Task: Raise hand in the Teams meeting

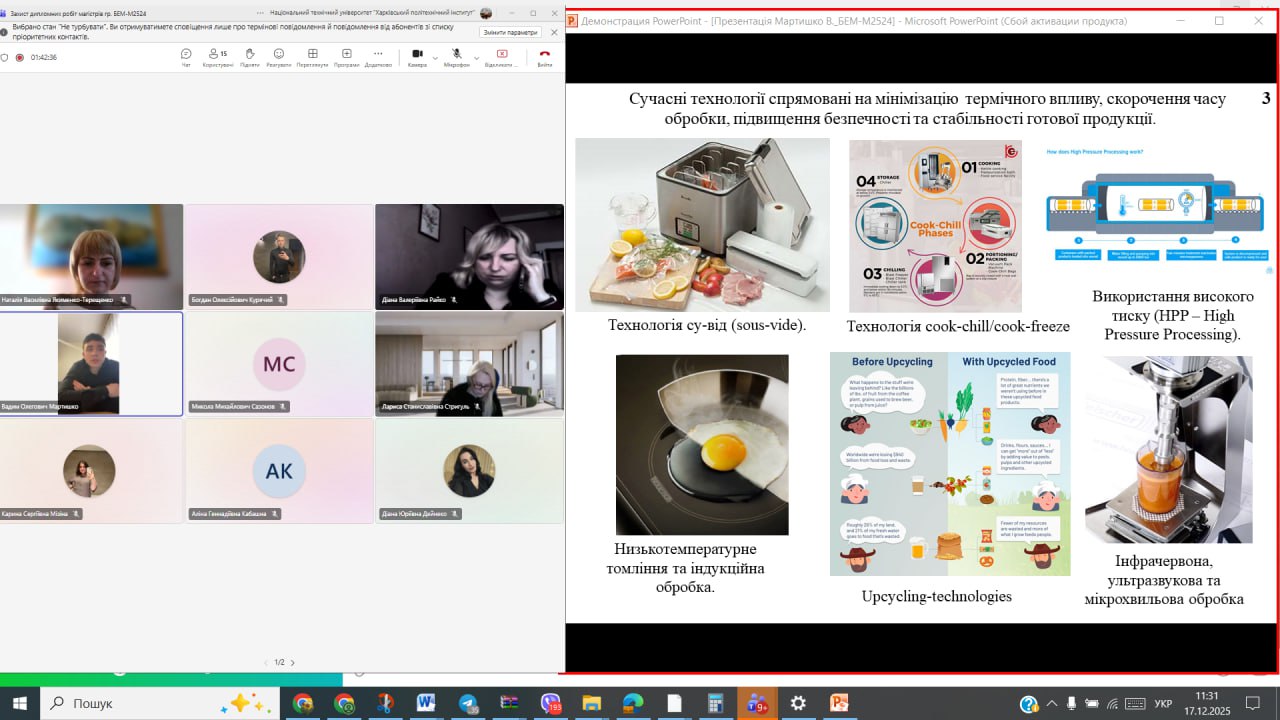Action: 249,56
